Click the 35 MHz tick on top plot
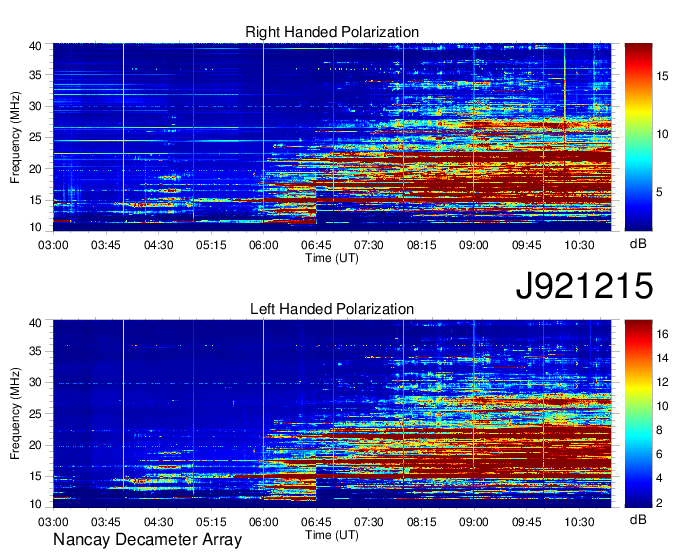The height and width of the screenshot is (552, 680). (x=35, y=75)
